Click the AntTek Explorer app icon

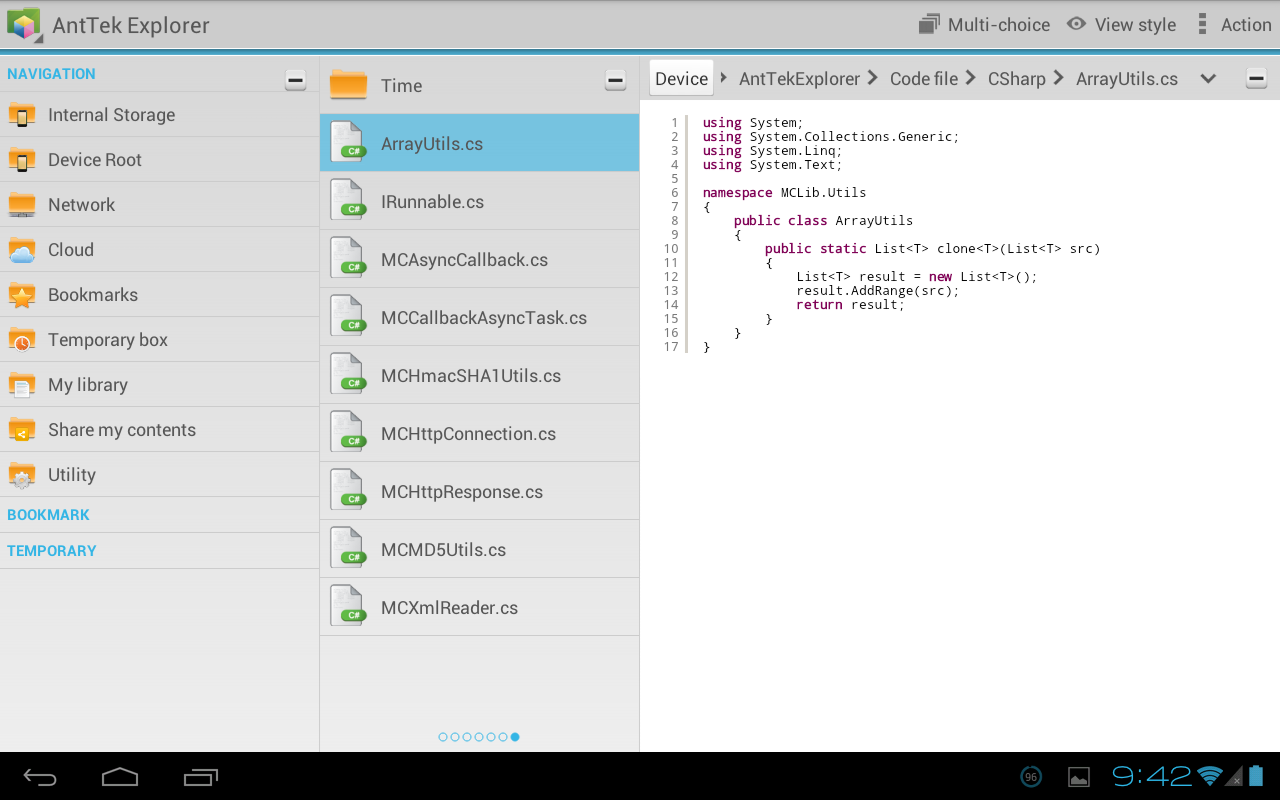(24, 24)
